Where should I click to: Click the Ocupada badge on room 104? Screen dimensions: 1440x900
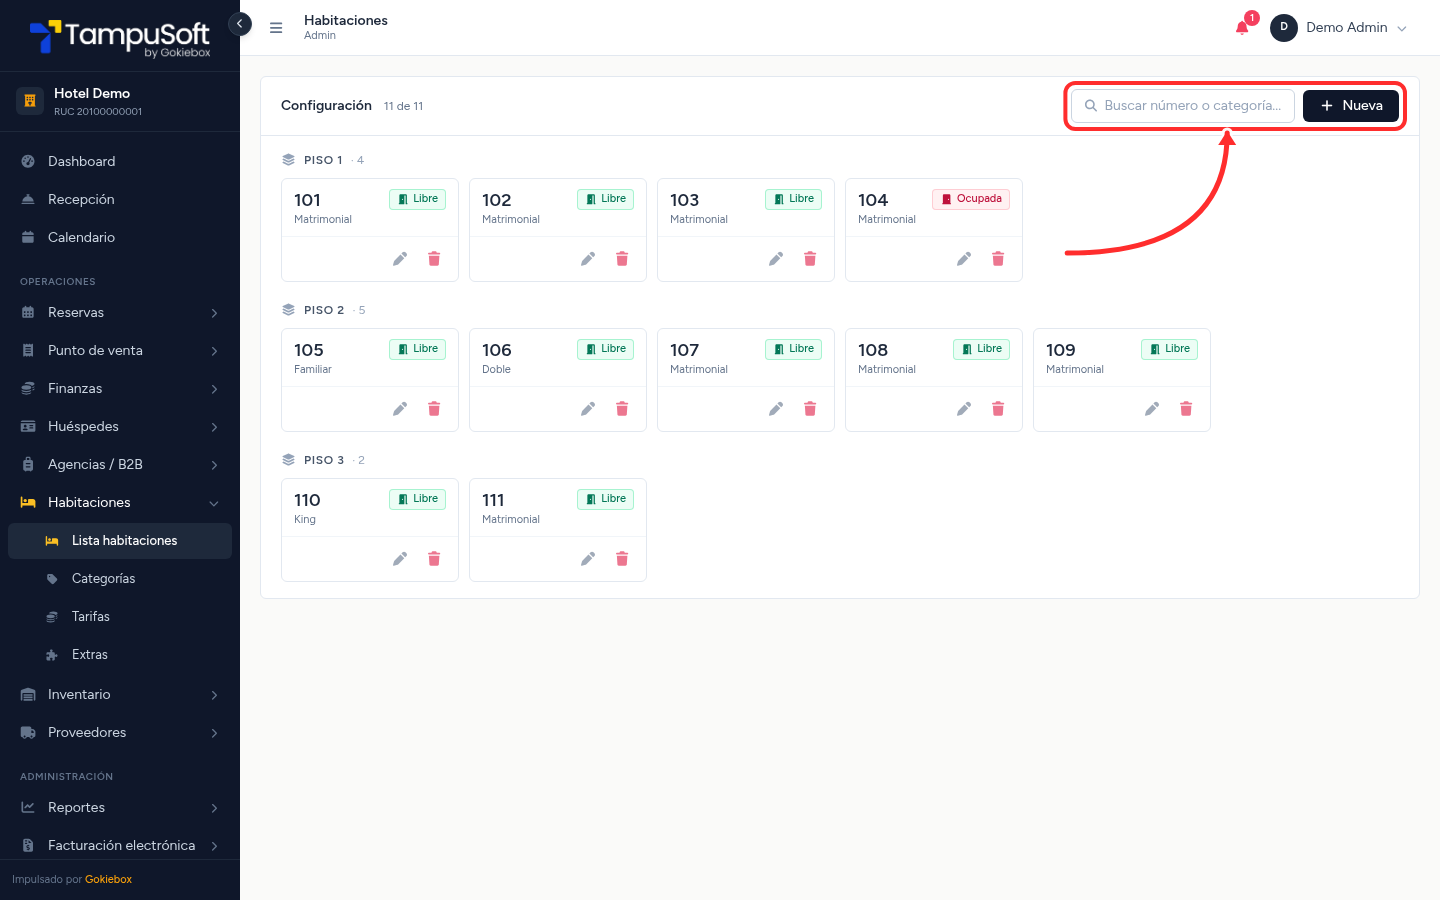pos(971,199)
